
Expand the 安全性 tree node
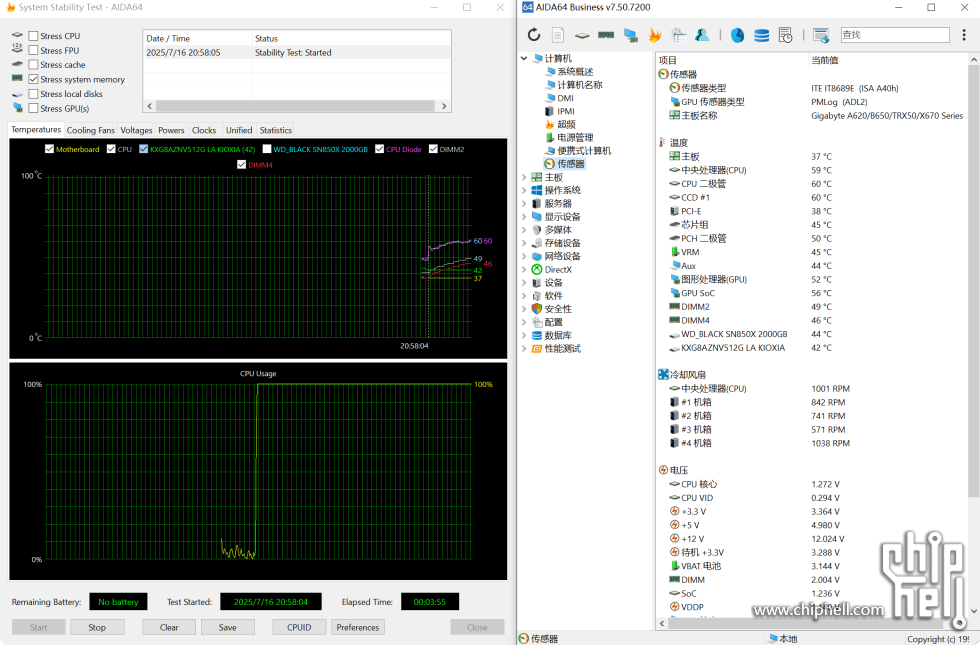pyautogui.click(x=524, y=309)
